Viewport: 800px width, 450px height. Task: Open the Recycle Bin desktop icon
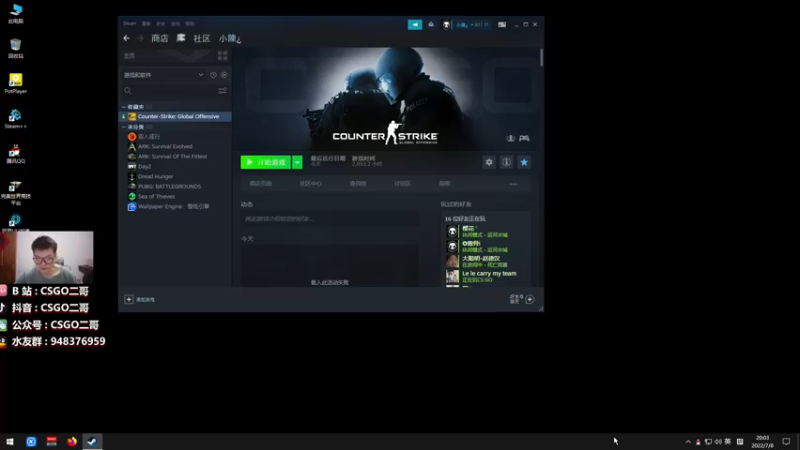coord(15,48)
